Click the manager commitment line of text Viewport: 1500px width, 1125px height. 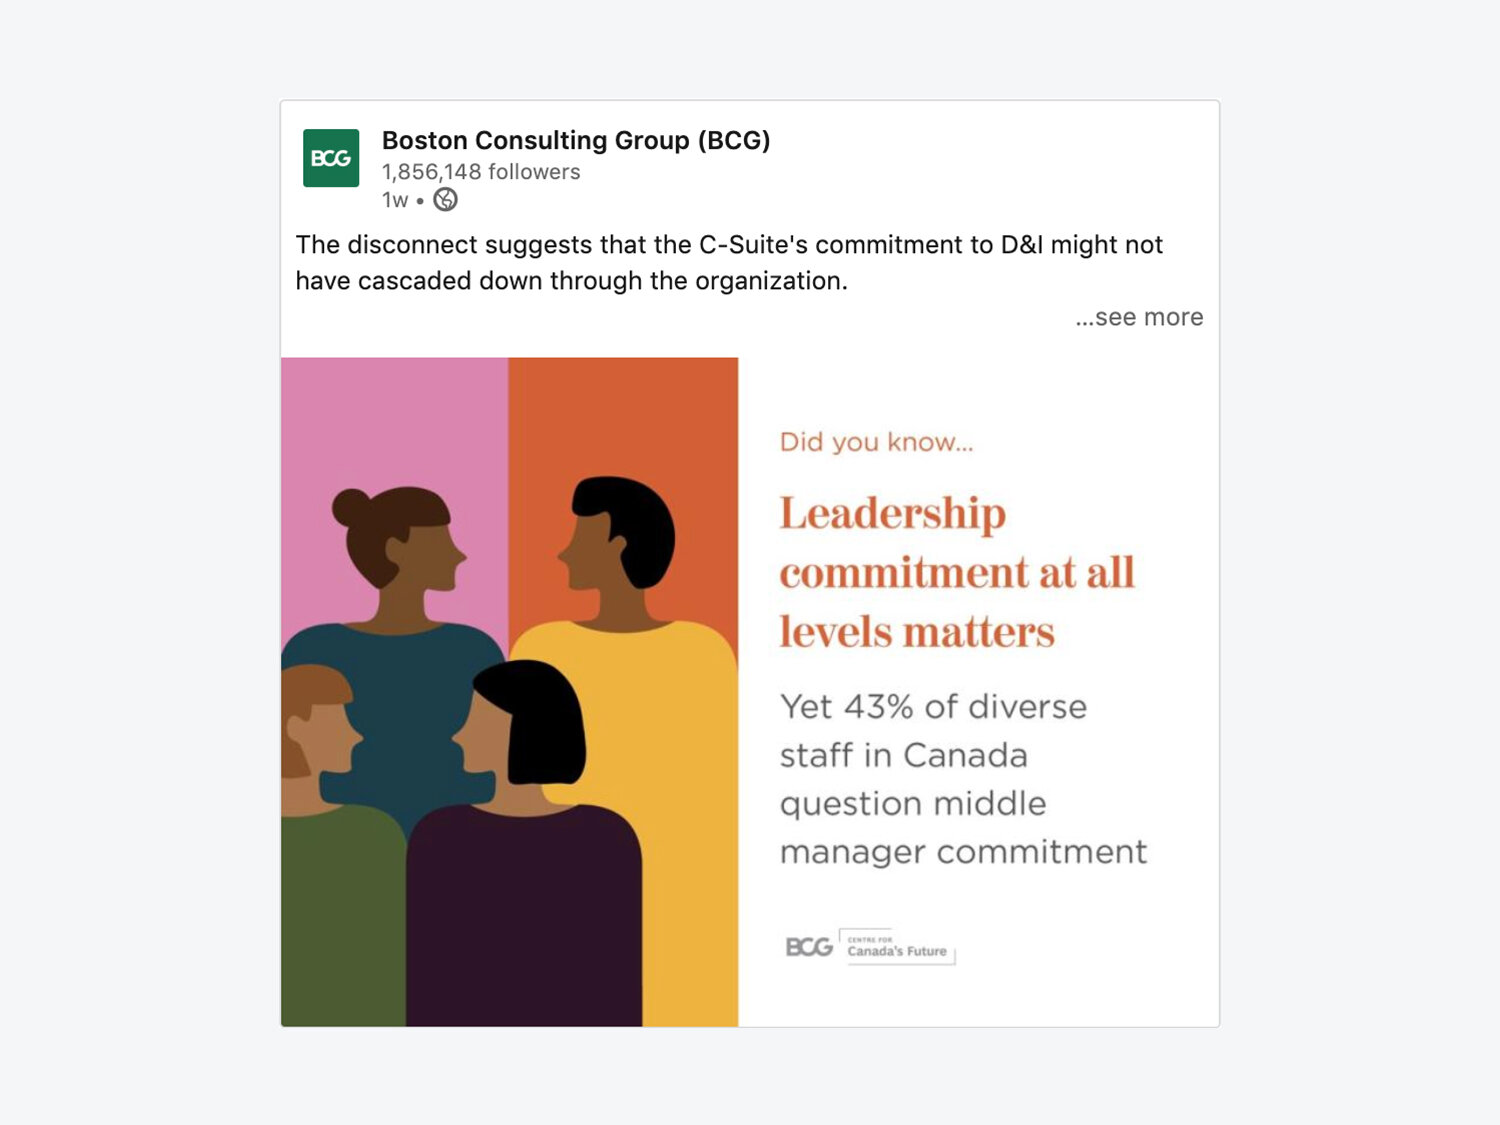coord(964,852)
